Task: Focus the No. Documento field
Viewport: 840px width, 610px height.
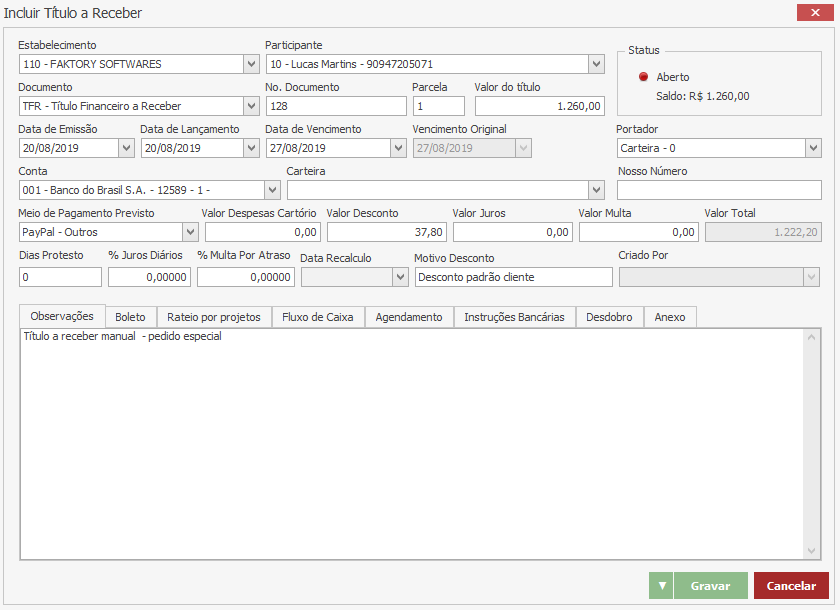Action: (335, 106)
